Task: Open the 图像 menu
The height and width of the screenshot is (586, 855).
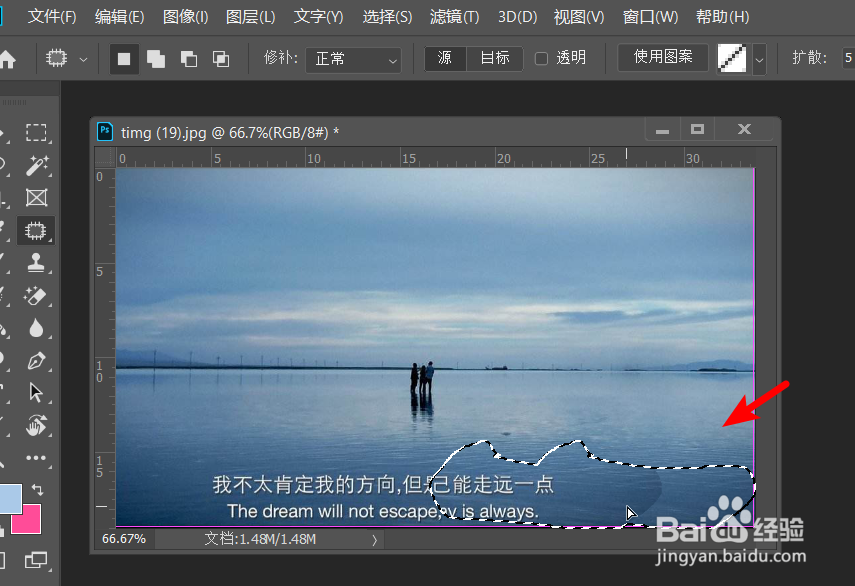Action: coord(185,16)
